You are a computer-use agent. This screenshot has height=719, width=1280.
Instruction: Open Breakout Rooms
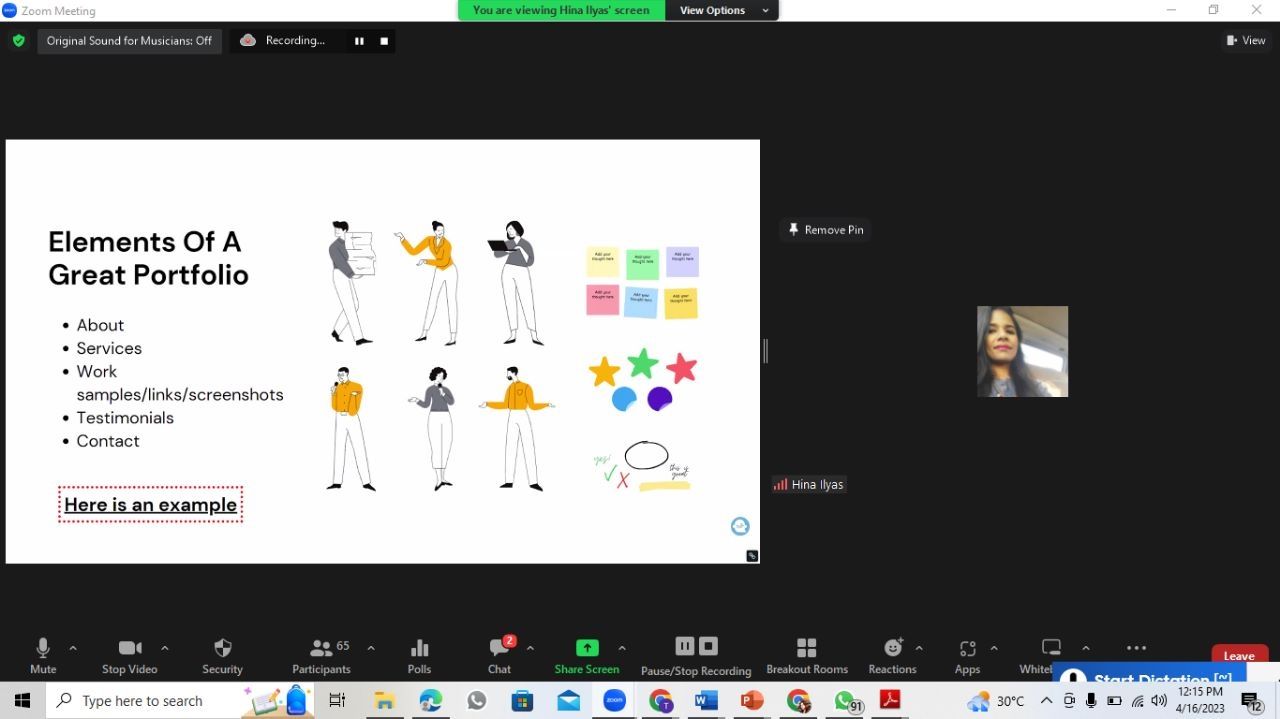(806, 655)
